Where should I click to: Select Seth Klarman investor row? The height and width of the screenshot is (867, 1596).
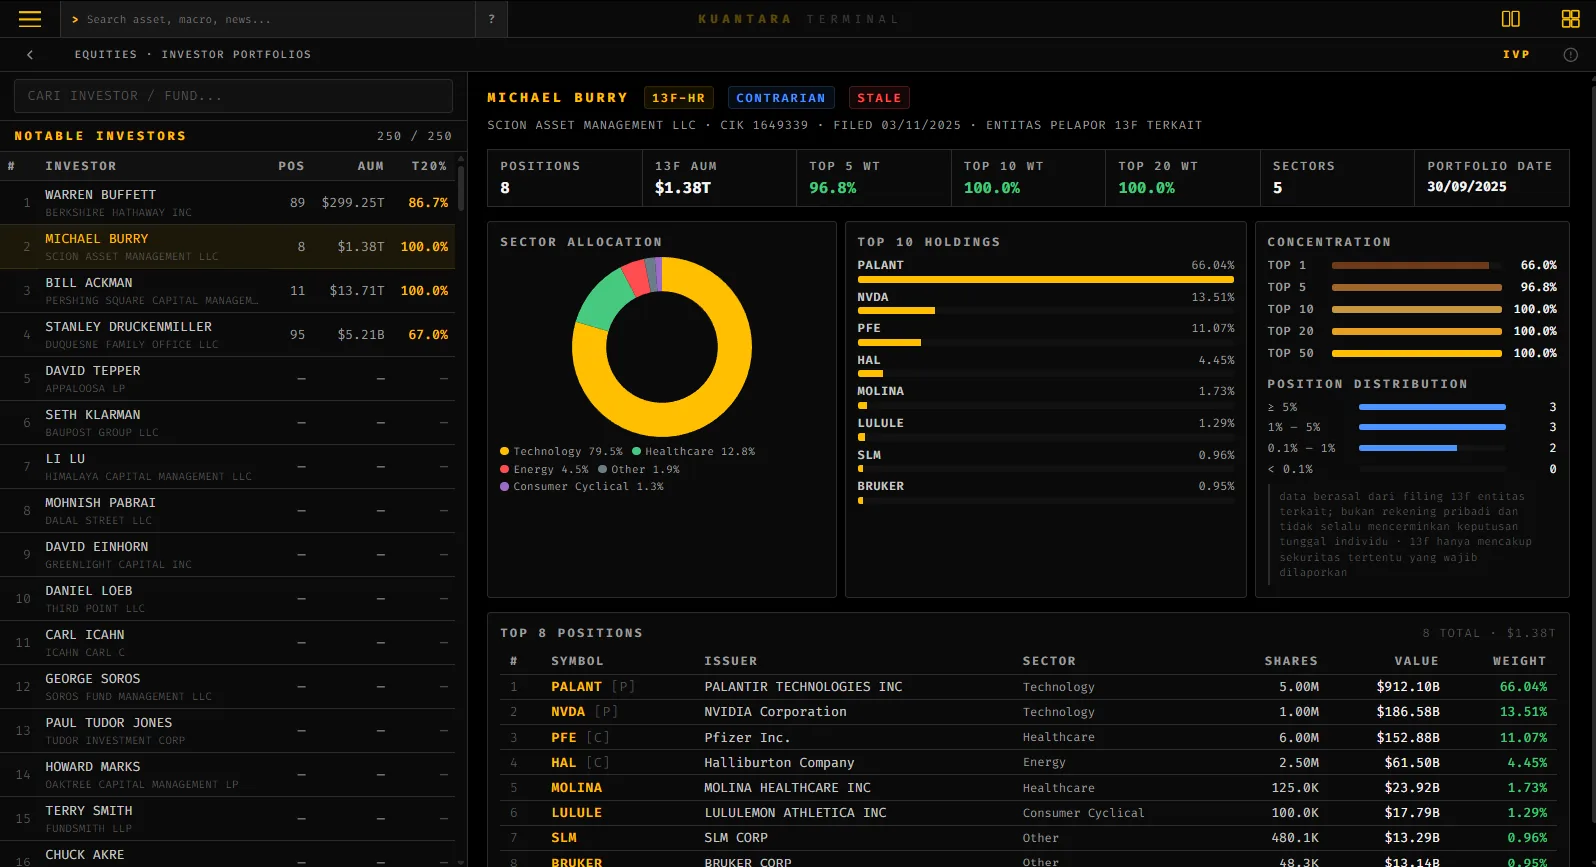(227, 423)
